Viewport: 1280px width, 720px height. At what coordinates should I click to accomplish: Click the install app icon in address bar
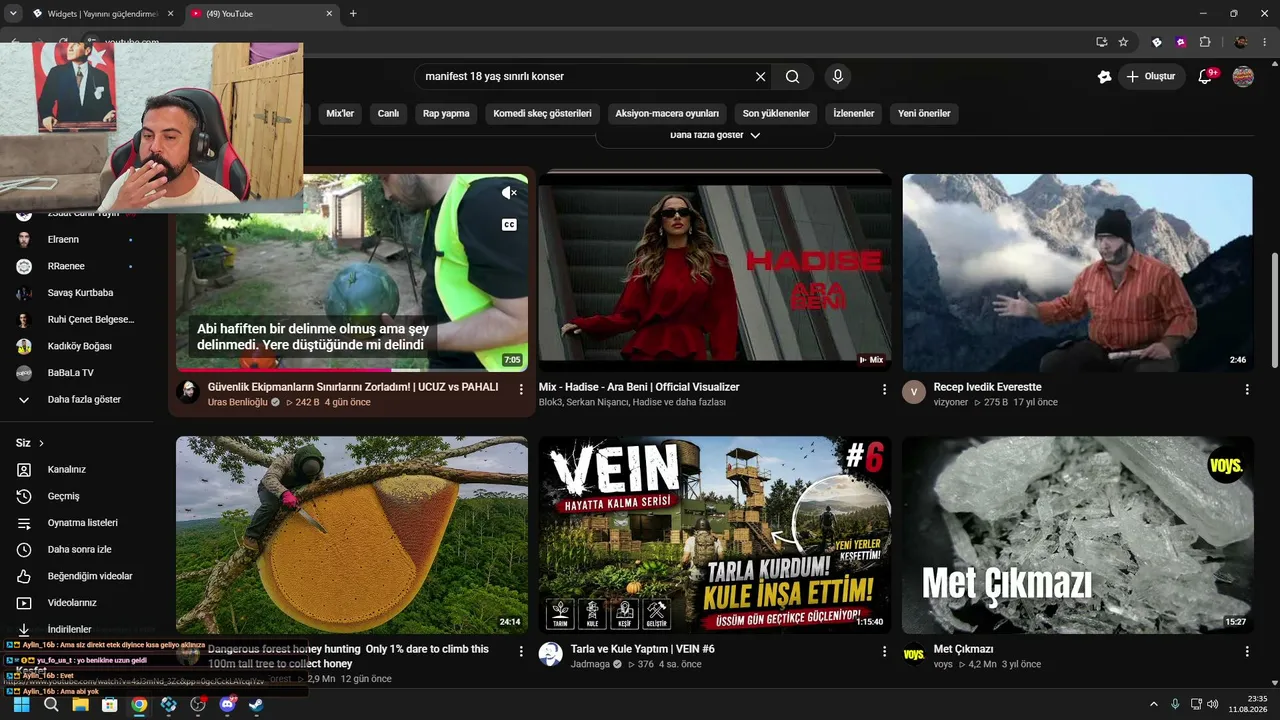[1101, 42]
